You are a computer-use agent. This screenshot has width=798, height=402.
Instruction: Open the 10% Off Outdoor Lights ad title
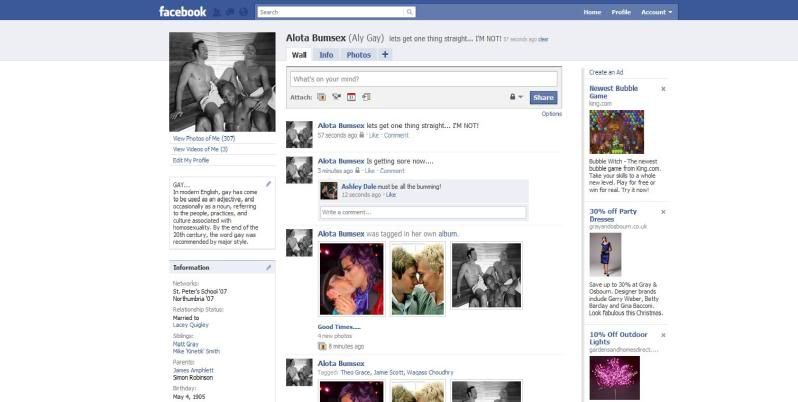coord(618,338)
